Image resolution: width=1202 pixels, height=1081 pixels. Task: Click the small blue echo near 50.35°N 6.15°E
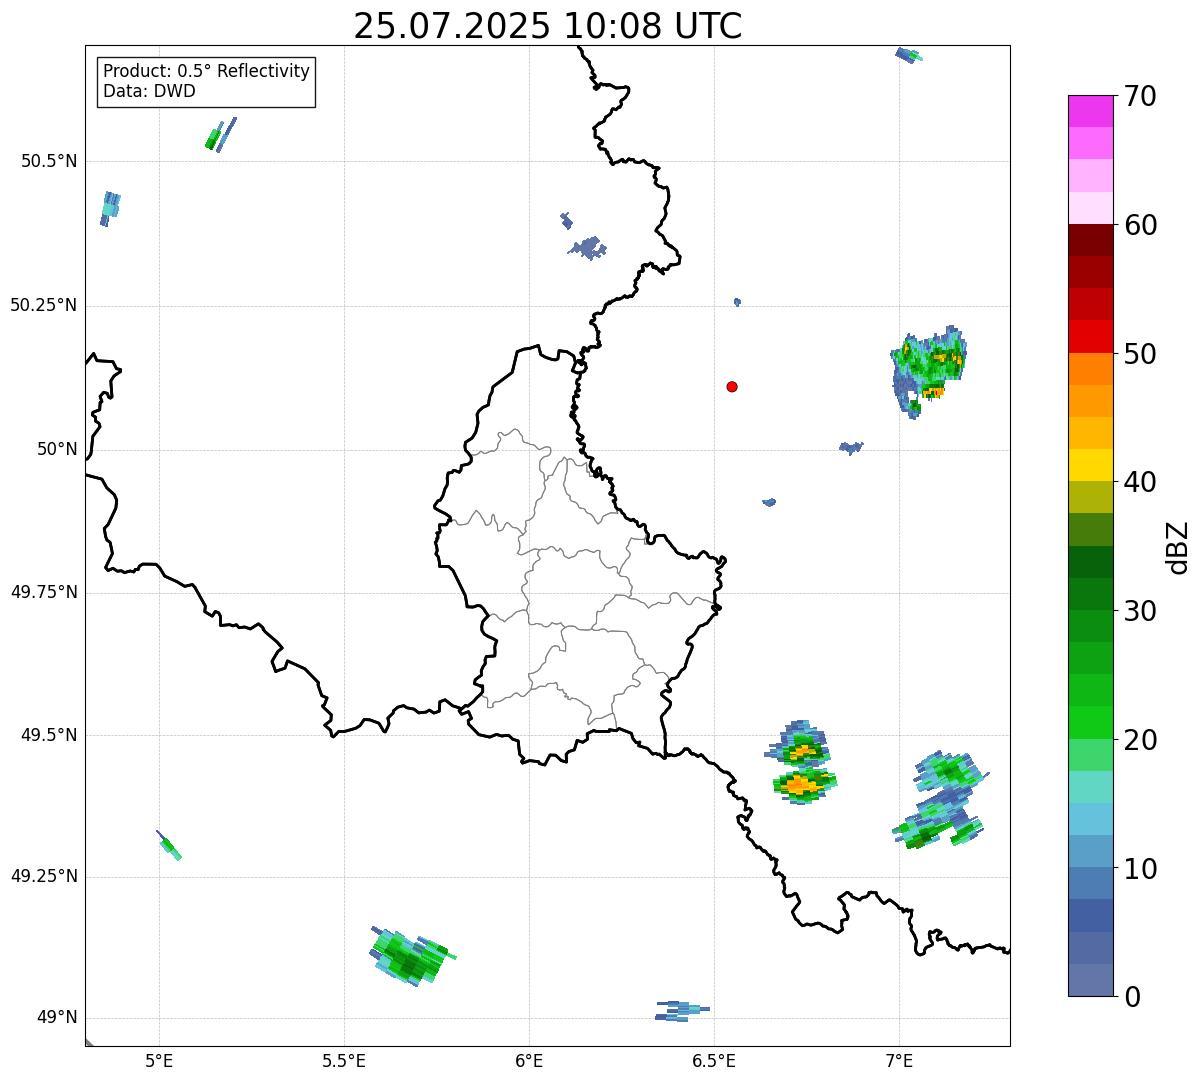pyautogui.click(x=588, y=247)
